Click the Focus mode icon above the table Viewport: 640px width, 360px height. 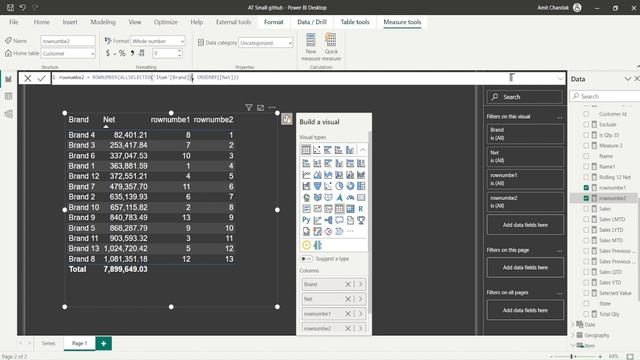pyautogui.click(x=260, y=107)
